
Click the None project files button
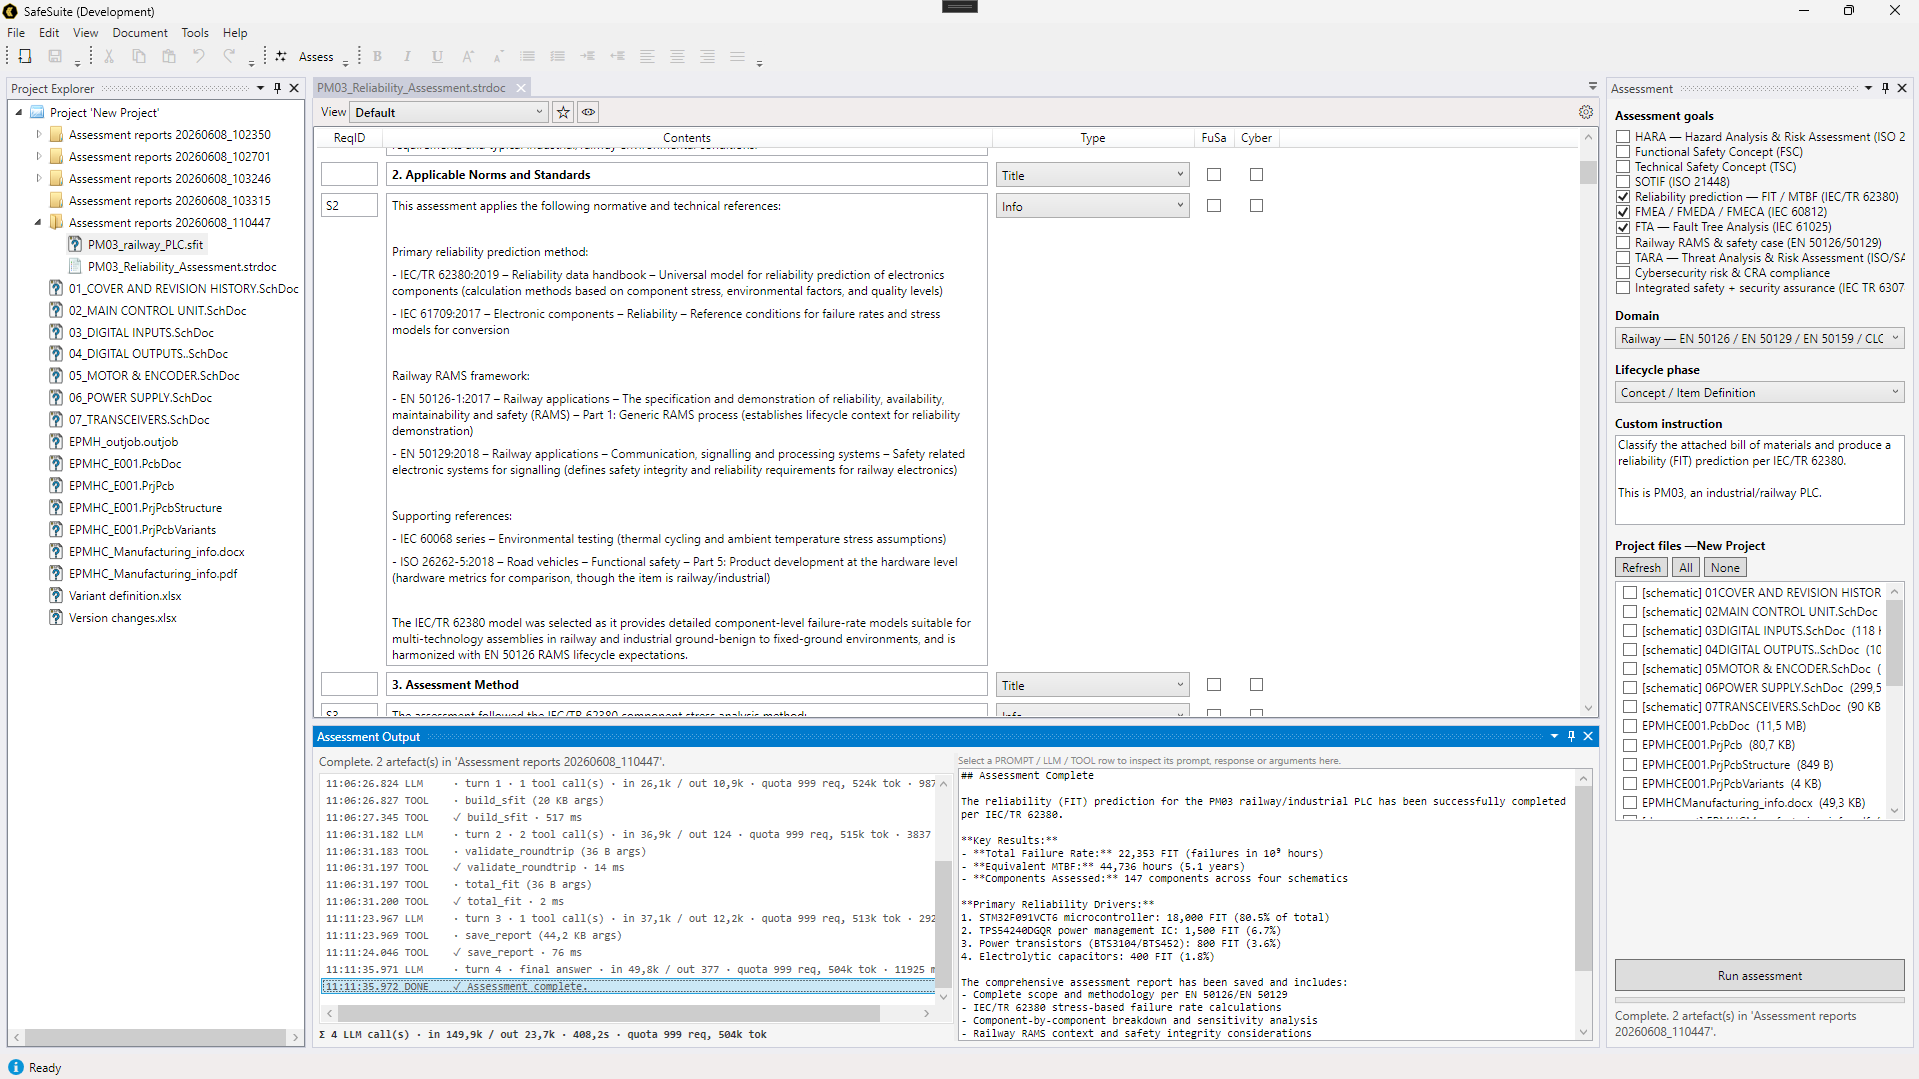tap(1725, 567)
